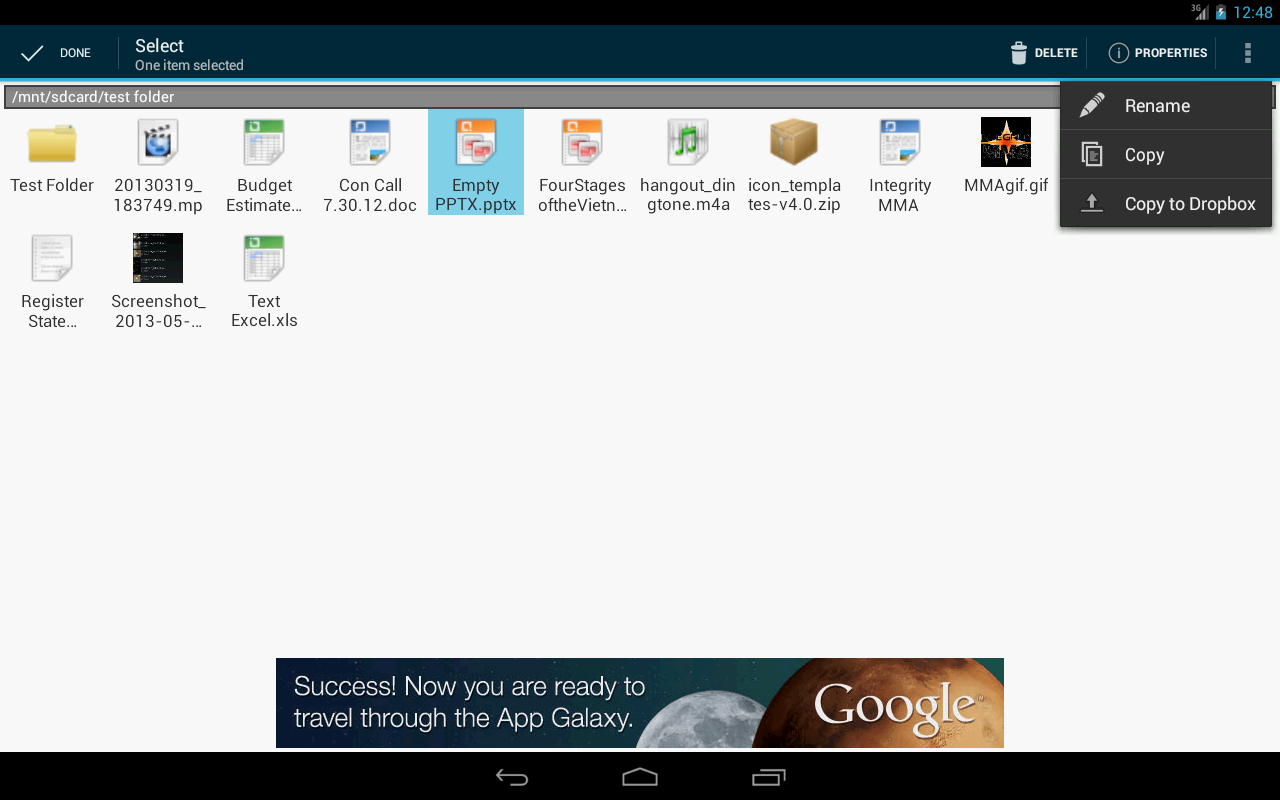The width and height of the screenshot is (1280, 800).
Task: Click the 3G signal strength icon
Action: pyautogui.click(x=1200, y=12)
